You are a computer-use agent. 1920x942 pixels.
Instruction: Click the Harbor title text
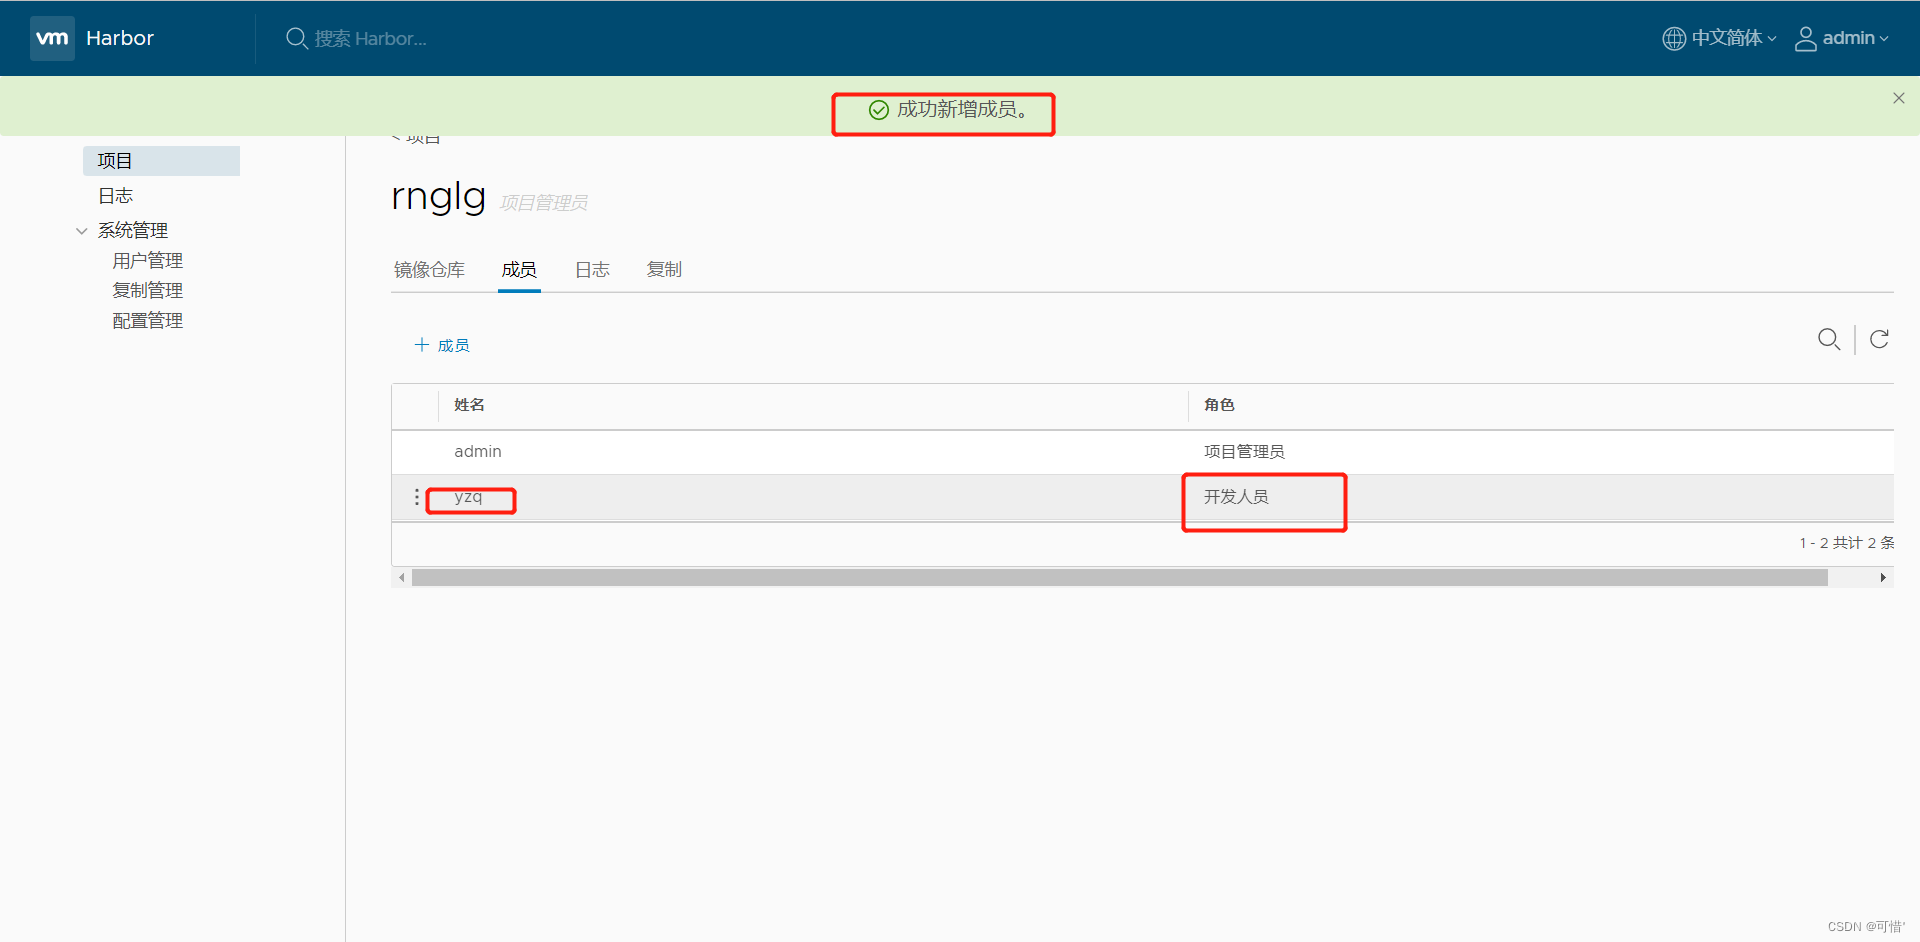(120, 38)
